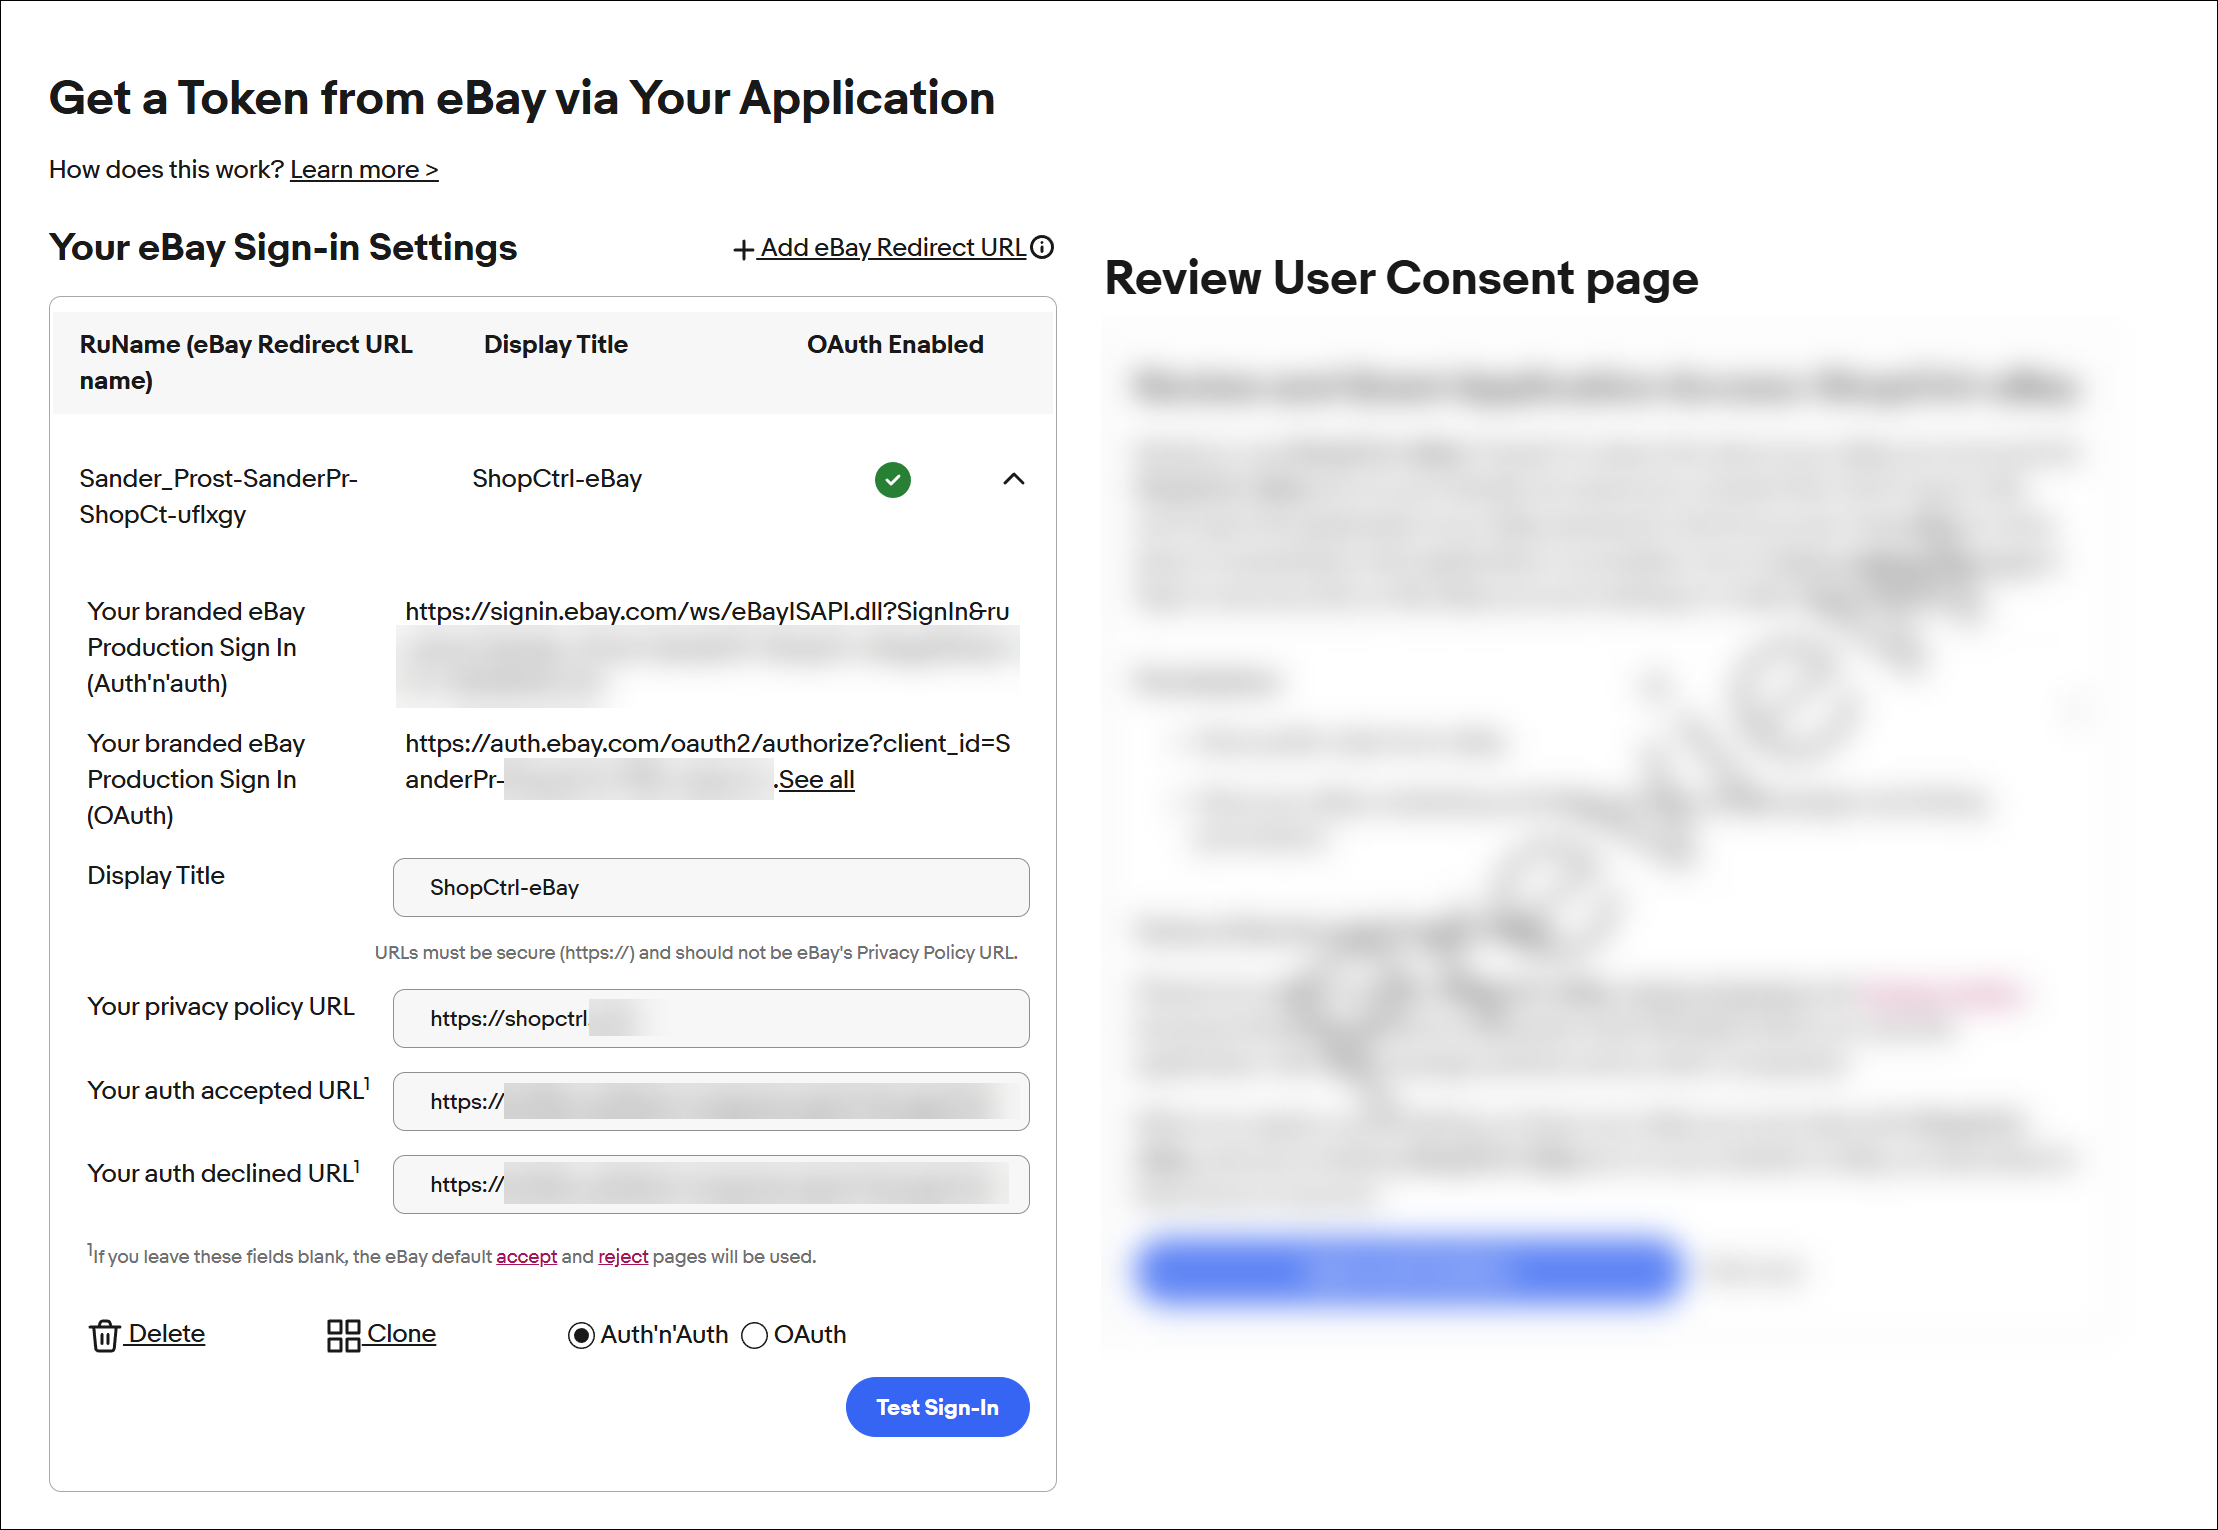2218x1530 pixels.
Task: Click the blurred blue button in consent preview
Action: [1410, 1271]
